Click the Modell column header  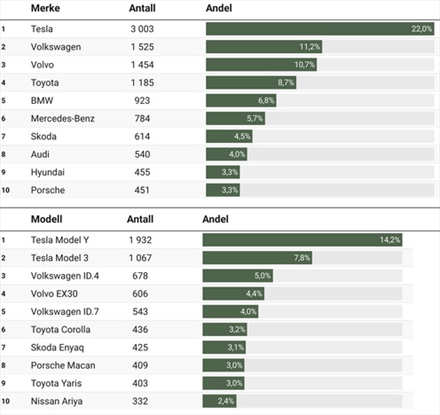[x=46, y=219]
